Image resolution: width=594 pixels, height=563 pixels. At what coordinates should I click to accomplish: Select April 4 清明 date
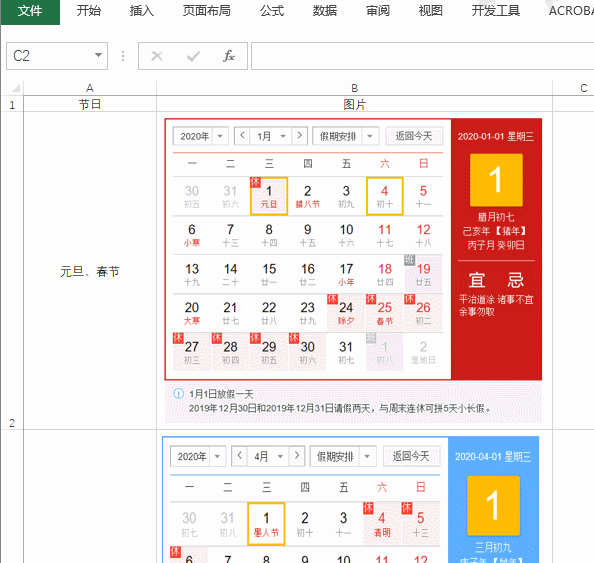(382, 524)
